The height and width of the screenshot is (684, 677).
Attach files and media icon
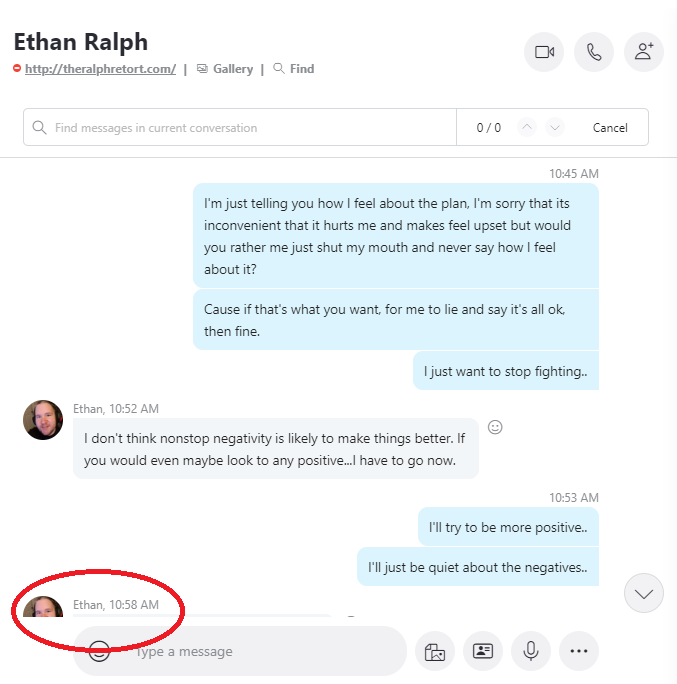coord(435,651)
